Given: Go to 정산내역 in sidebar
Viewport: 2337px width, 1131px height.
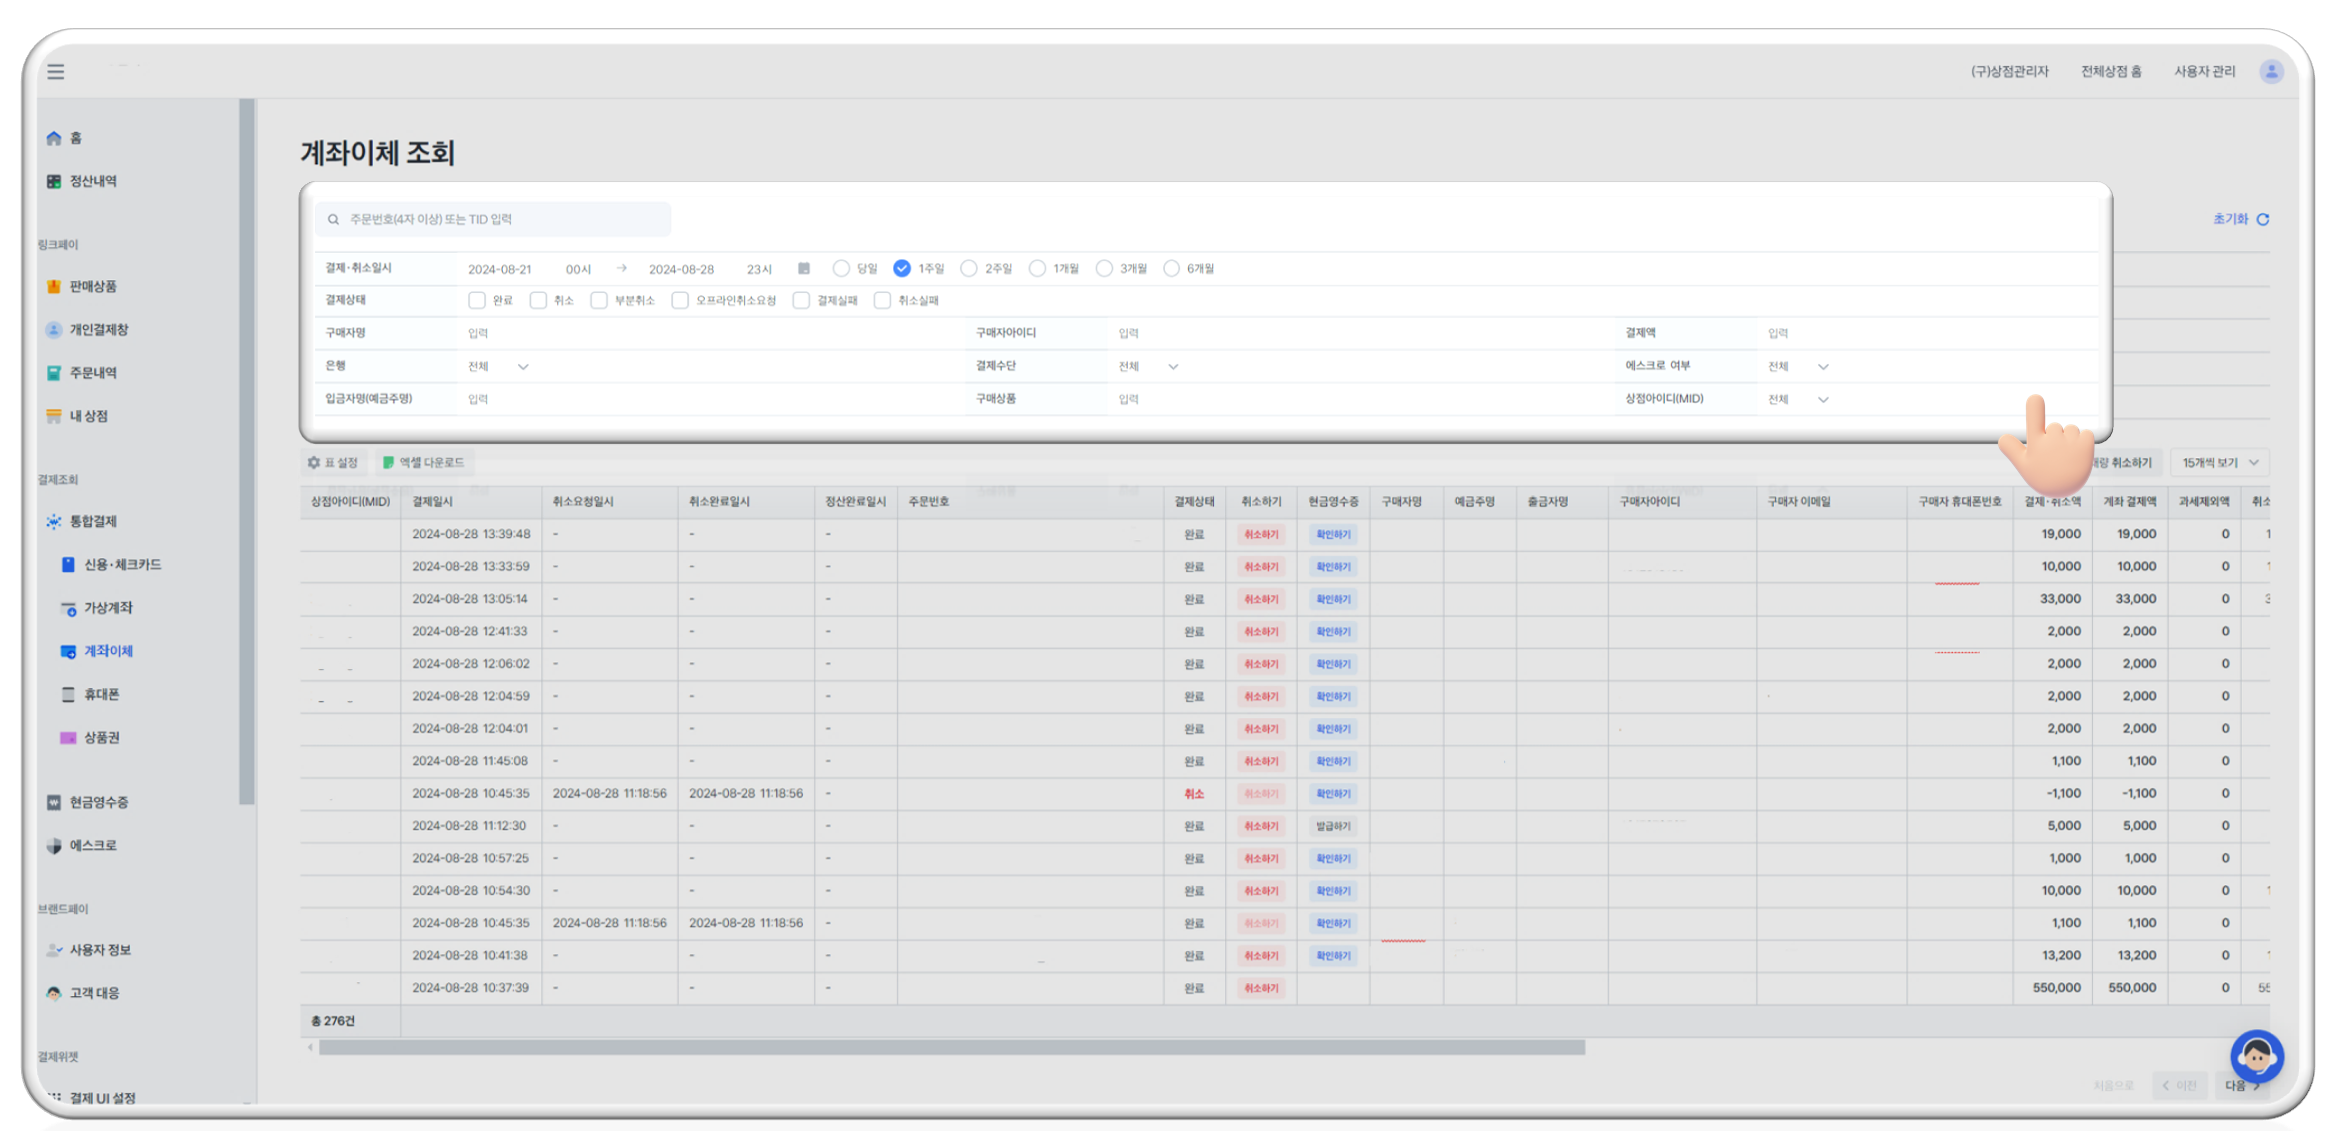Looking at the screenshot, I should pos(92,181).
